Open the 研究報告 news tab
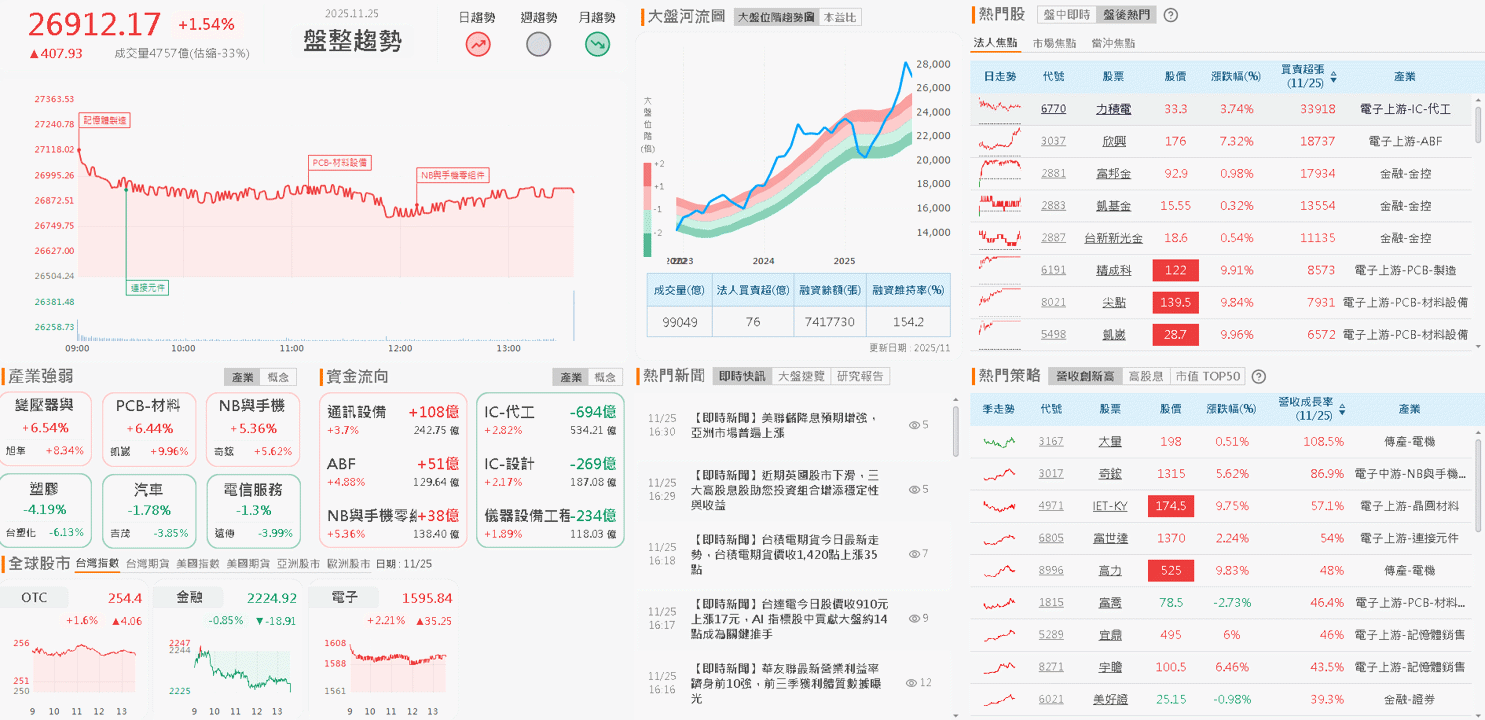This screenshot has width=1485, height=720. tap(860, 376)
